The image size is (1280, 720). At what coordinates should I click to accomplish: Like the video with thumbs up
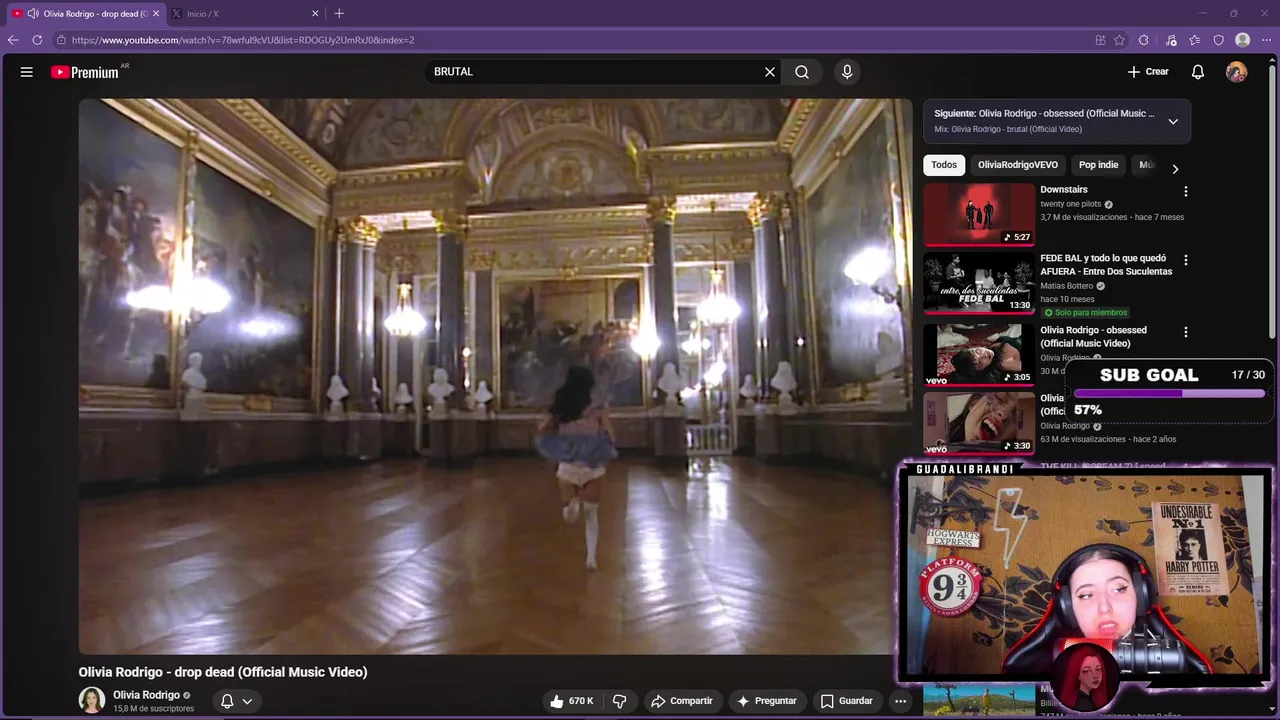tap(571, 701)
